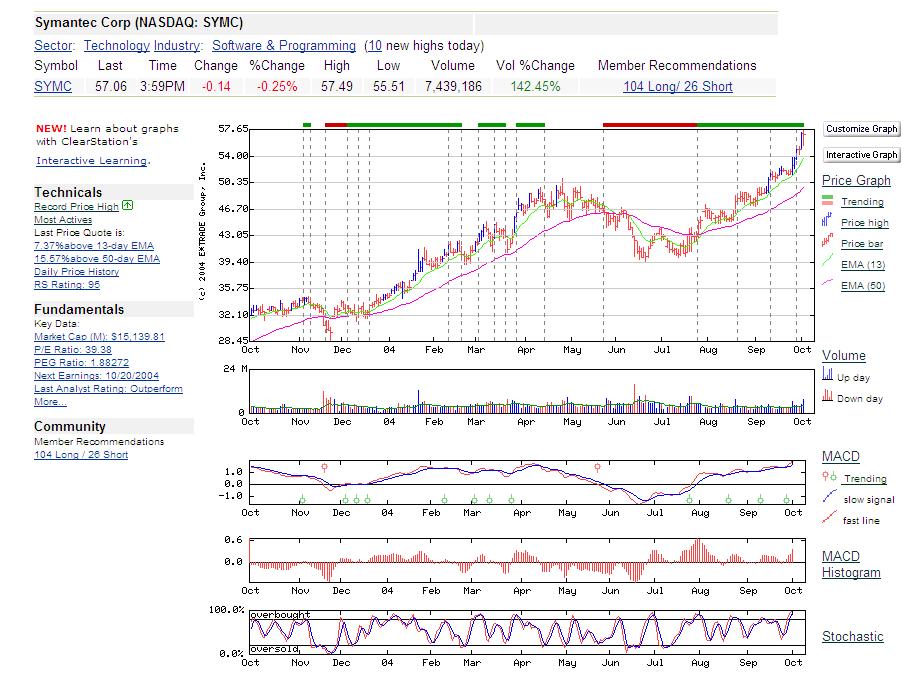Click the 104 Long/ 26 Short recommendations link

[x=680, y=87]
